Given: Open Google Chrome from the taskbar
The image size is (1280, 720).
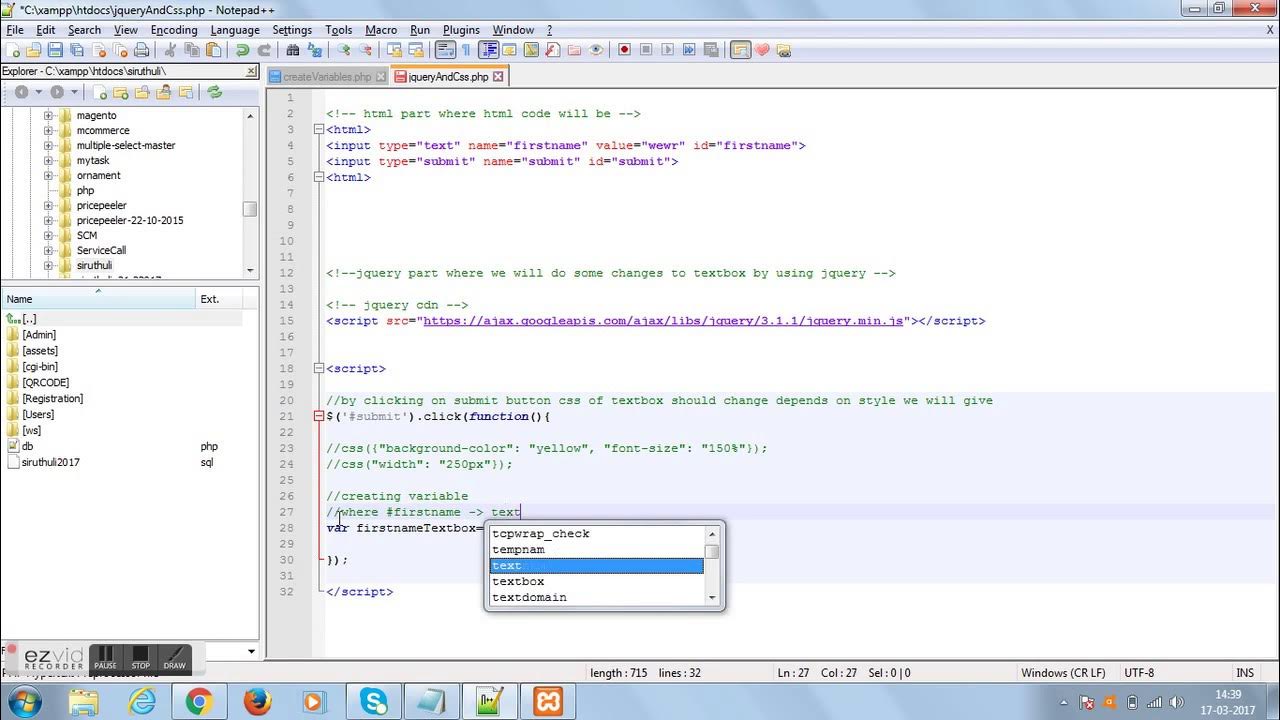Looking at the screenshot, I should (199, 703).
